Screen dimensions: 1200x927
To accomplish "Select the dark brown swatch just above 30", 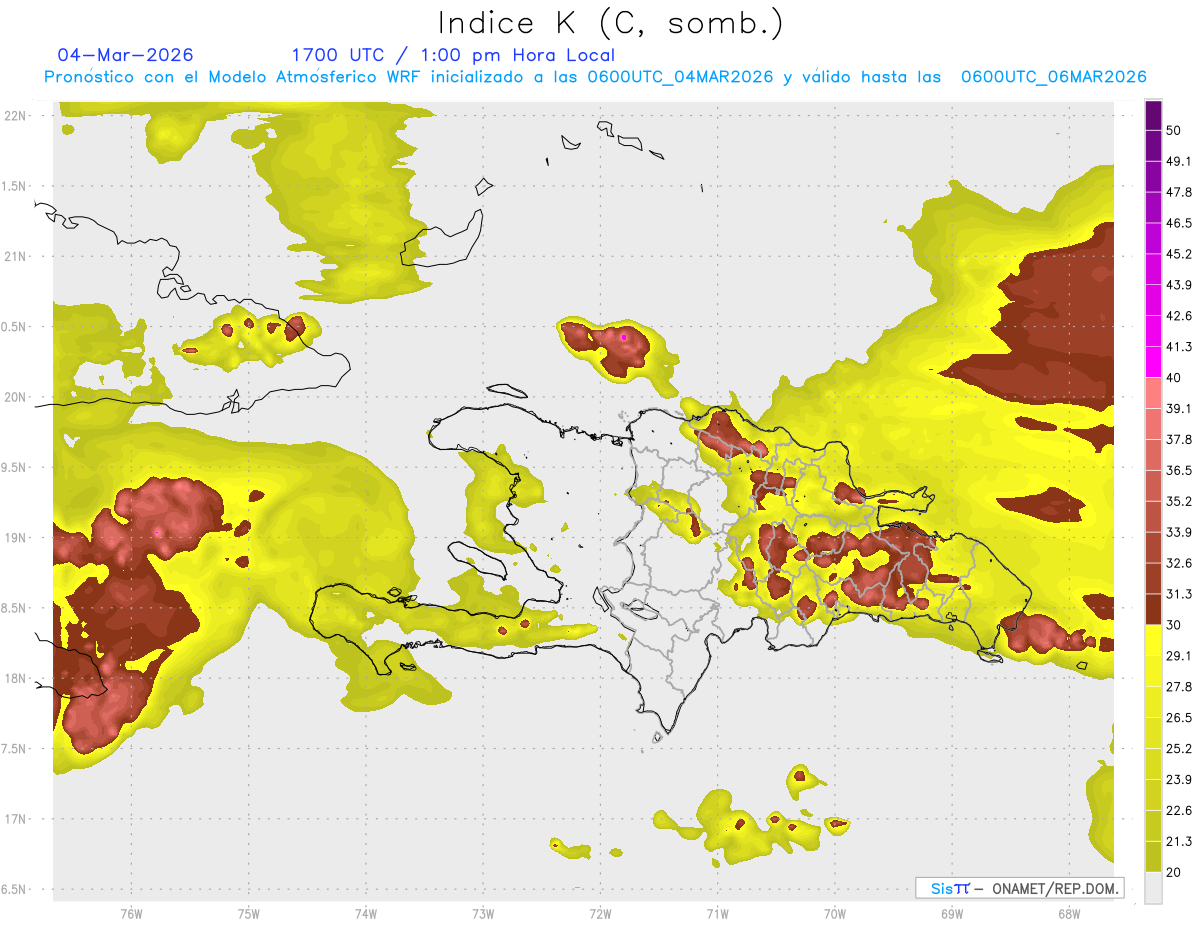I will [x=1154, y=609].
